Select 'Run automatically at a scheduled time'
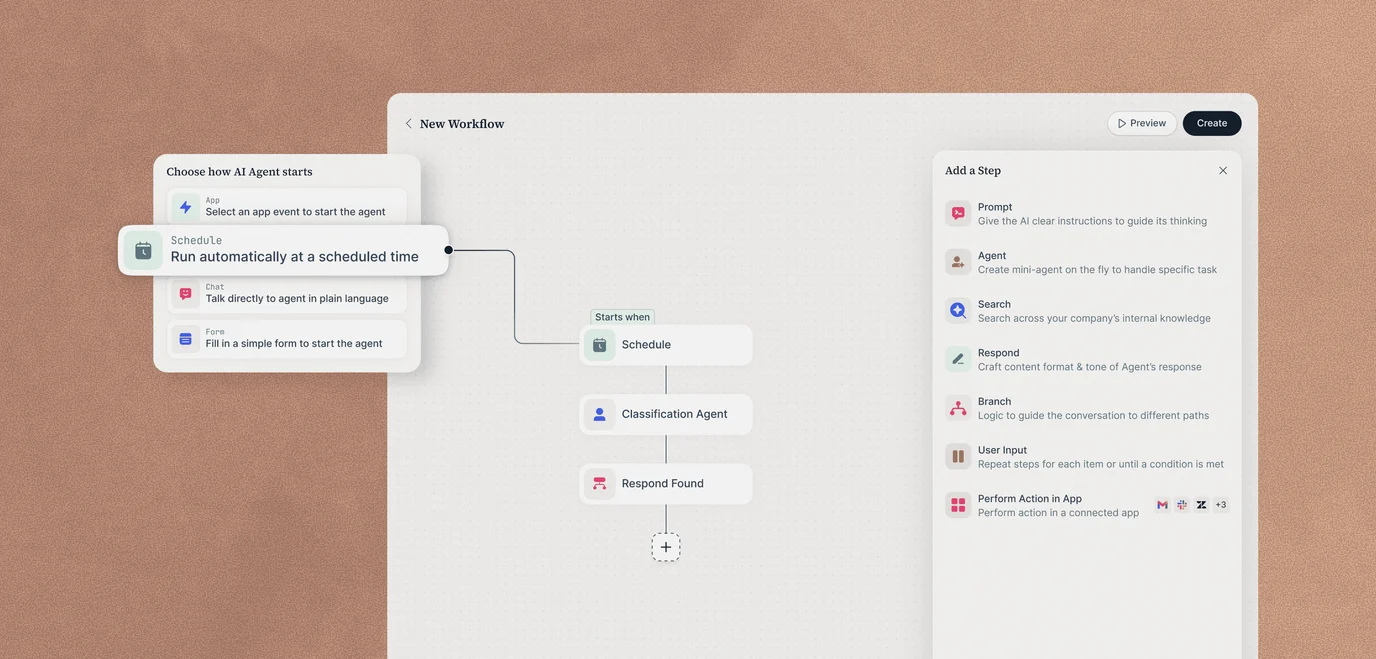 point(295,257)
